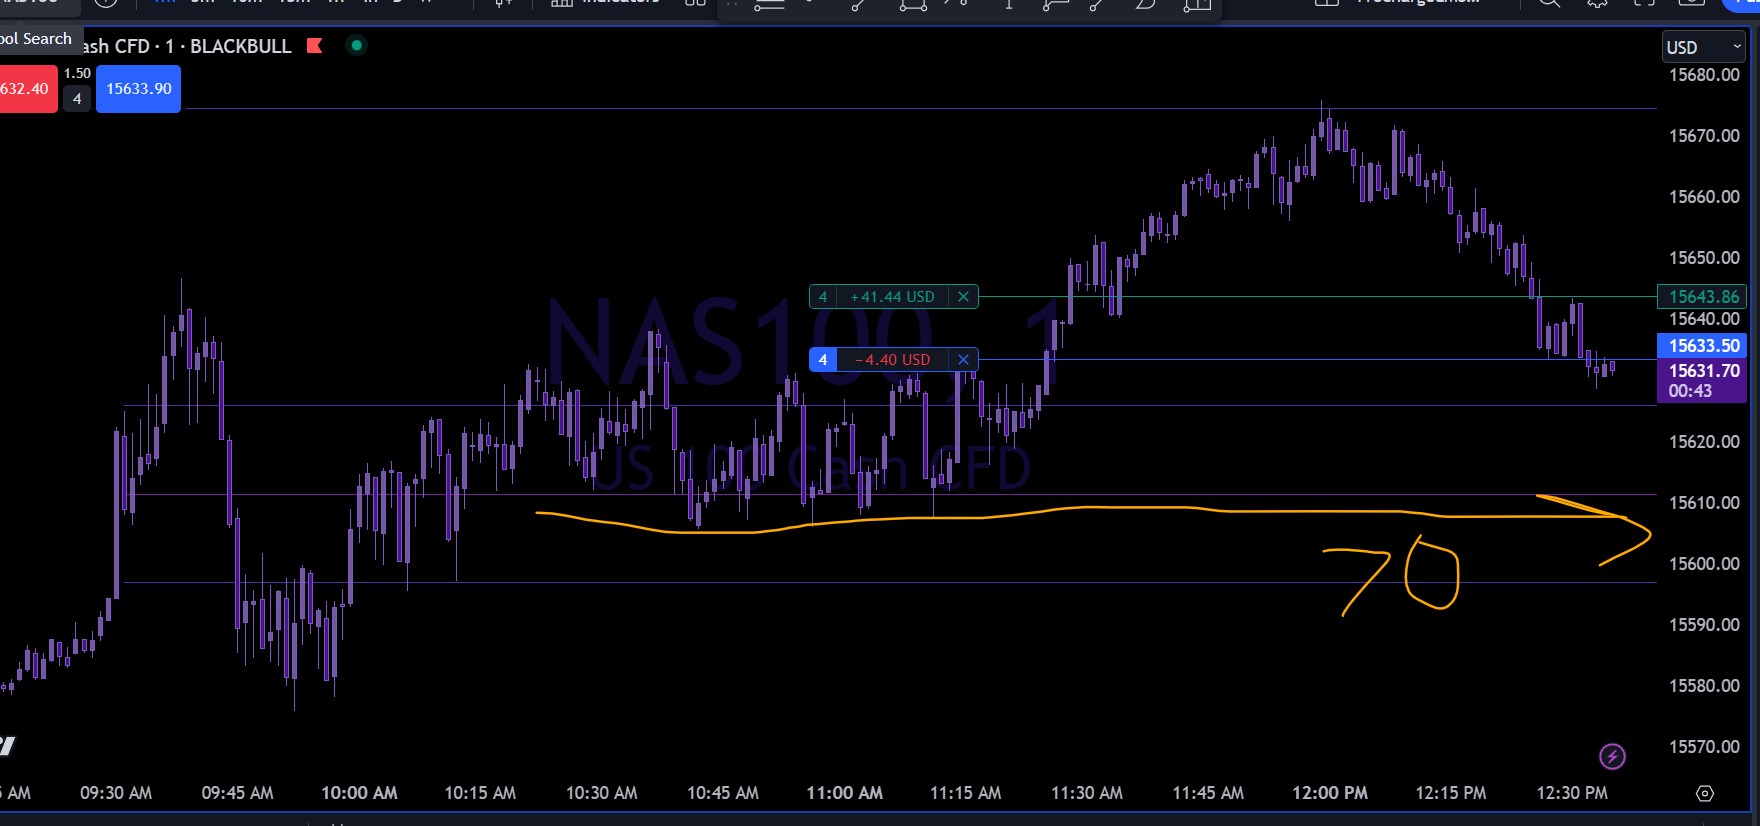Close the -4.40 USD position
This screenshot has width=1760, height=826.
click(963, 360)
